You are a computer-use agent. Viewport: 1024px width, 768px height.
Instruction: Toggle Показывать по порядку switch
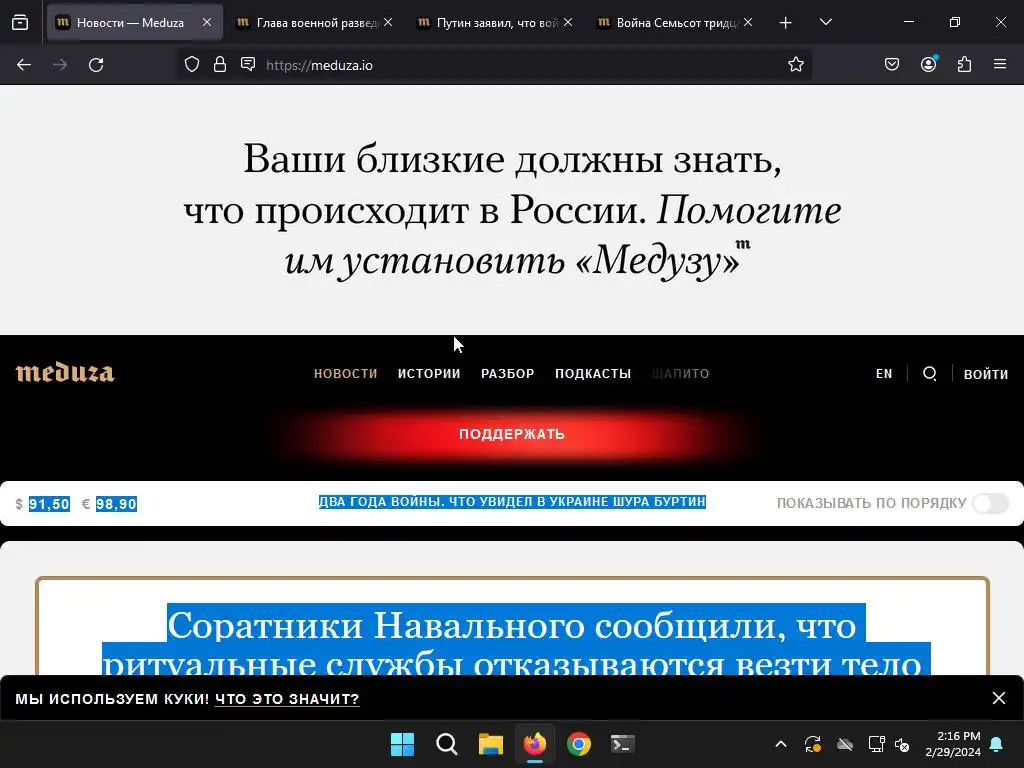[x=990, y=503]
